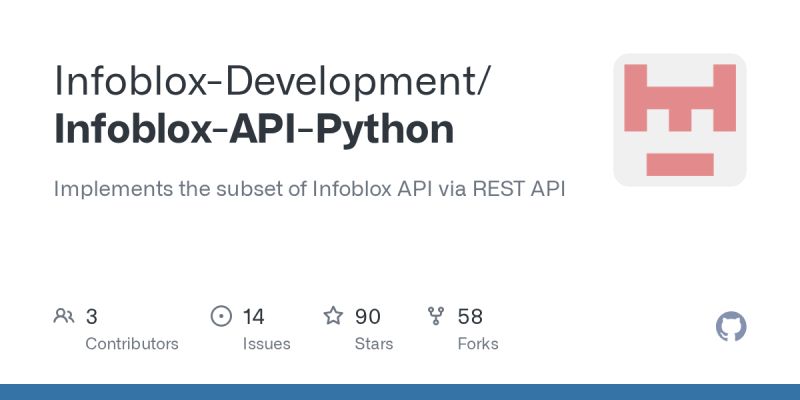Screen dimensions: 800x400
Task: Click the star count 90
Action: 368,317
